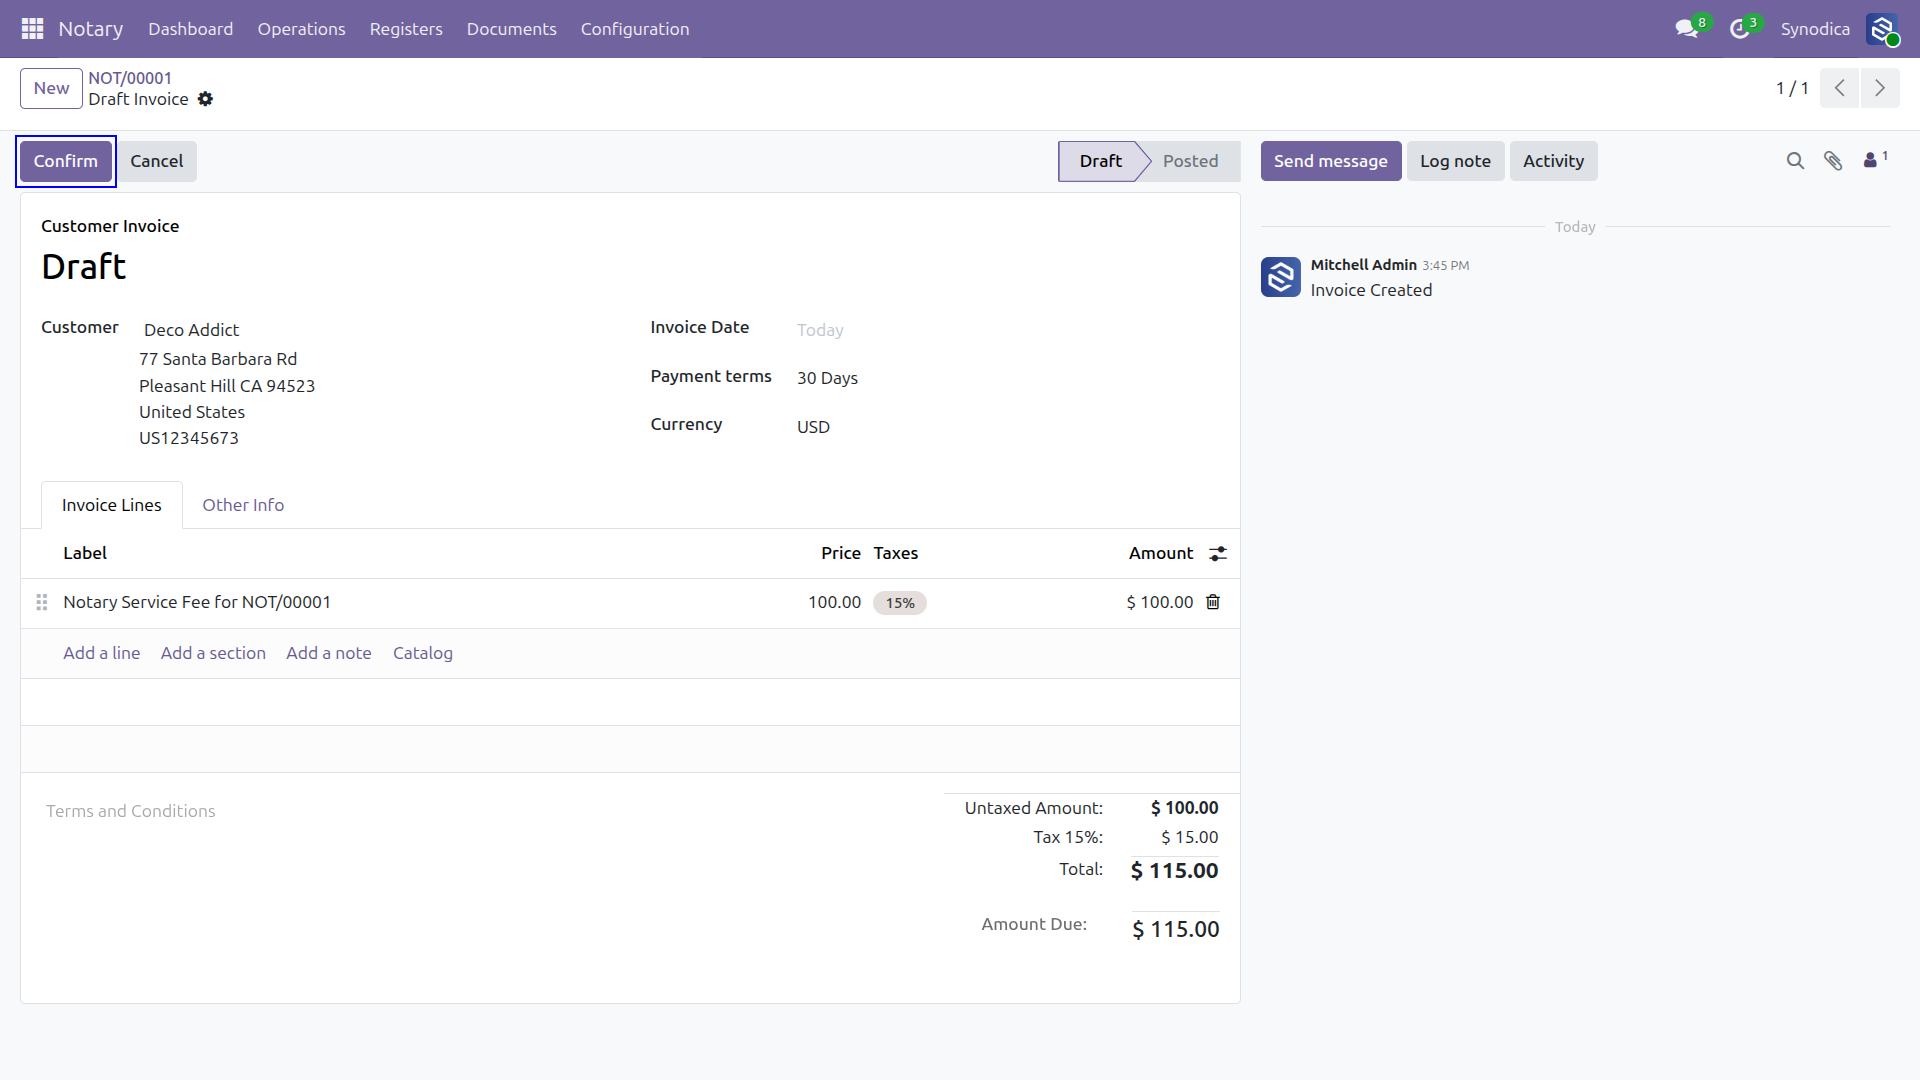This screenshot has height=1080, width=1920.
Task: Sort by the Label column header
Action: point(85,553)
